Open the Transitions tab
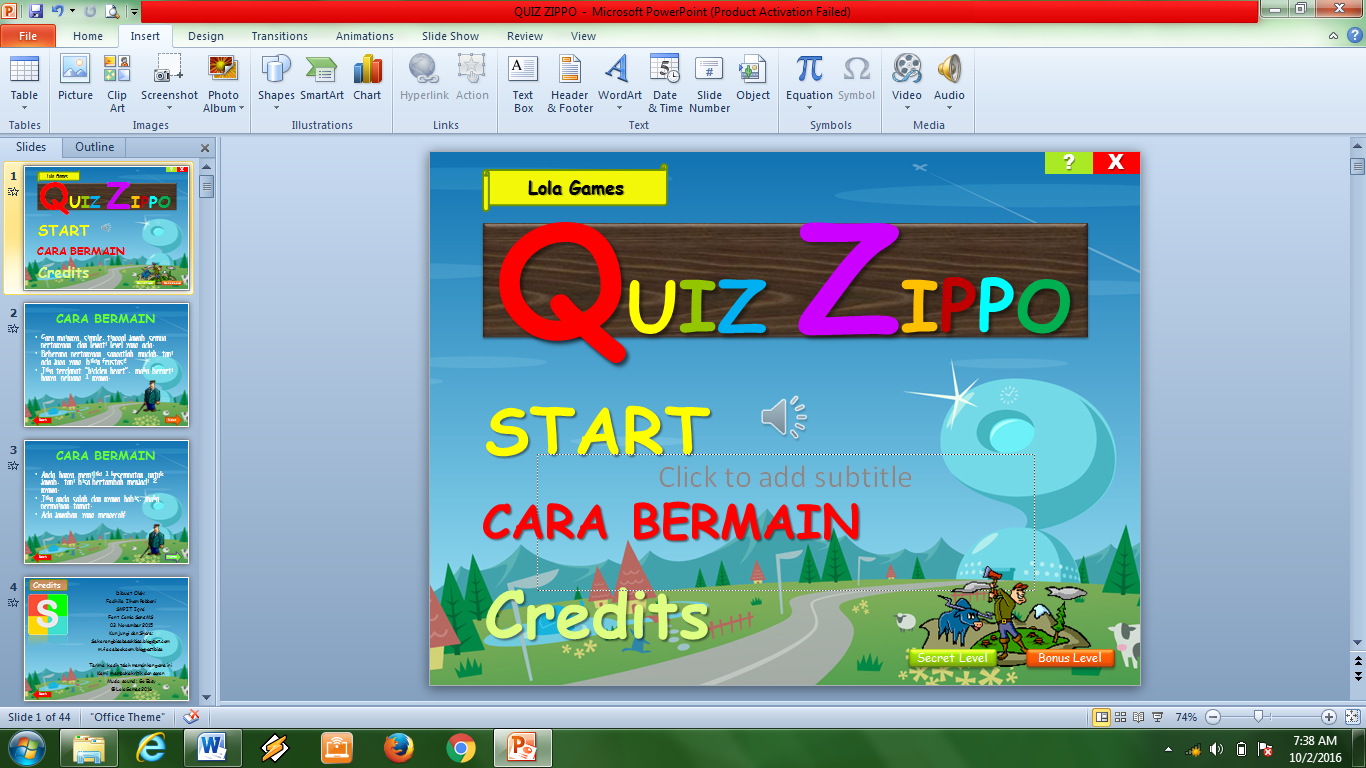Image resolution: width=1366 pixels, height=768 pixels. (x=280, y=36)
